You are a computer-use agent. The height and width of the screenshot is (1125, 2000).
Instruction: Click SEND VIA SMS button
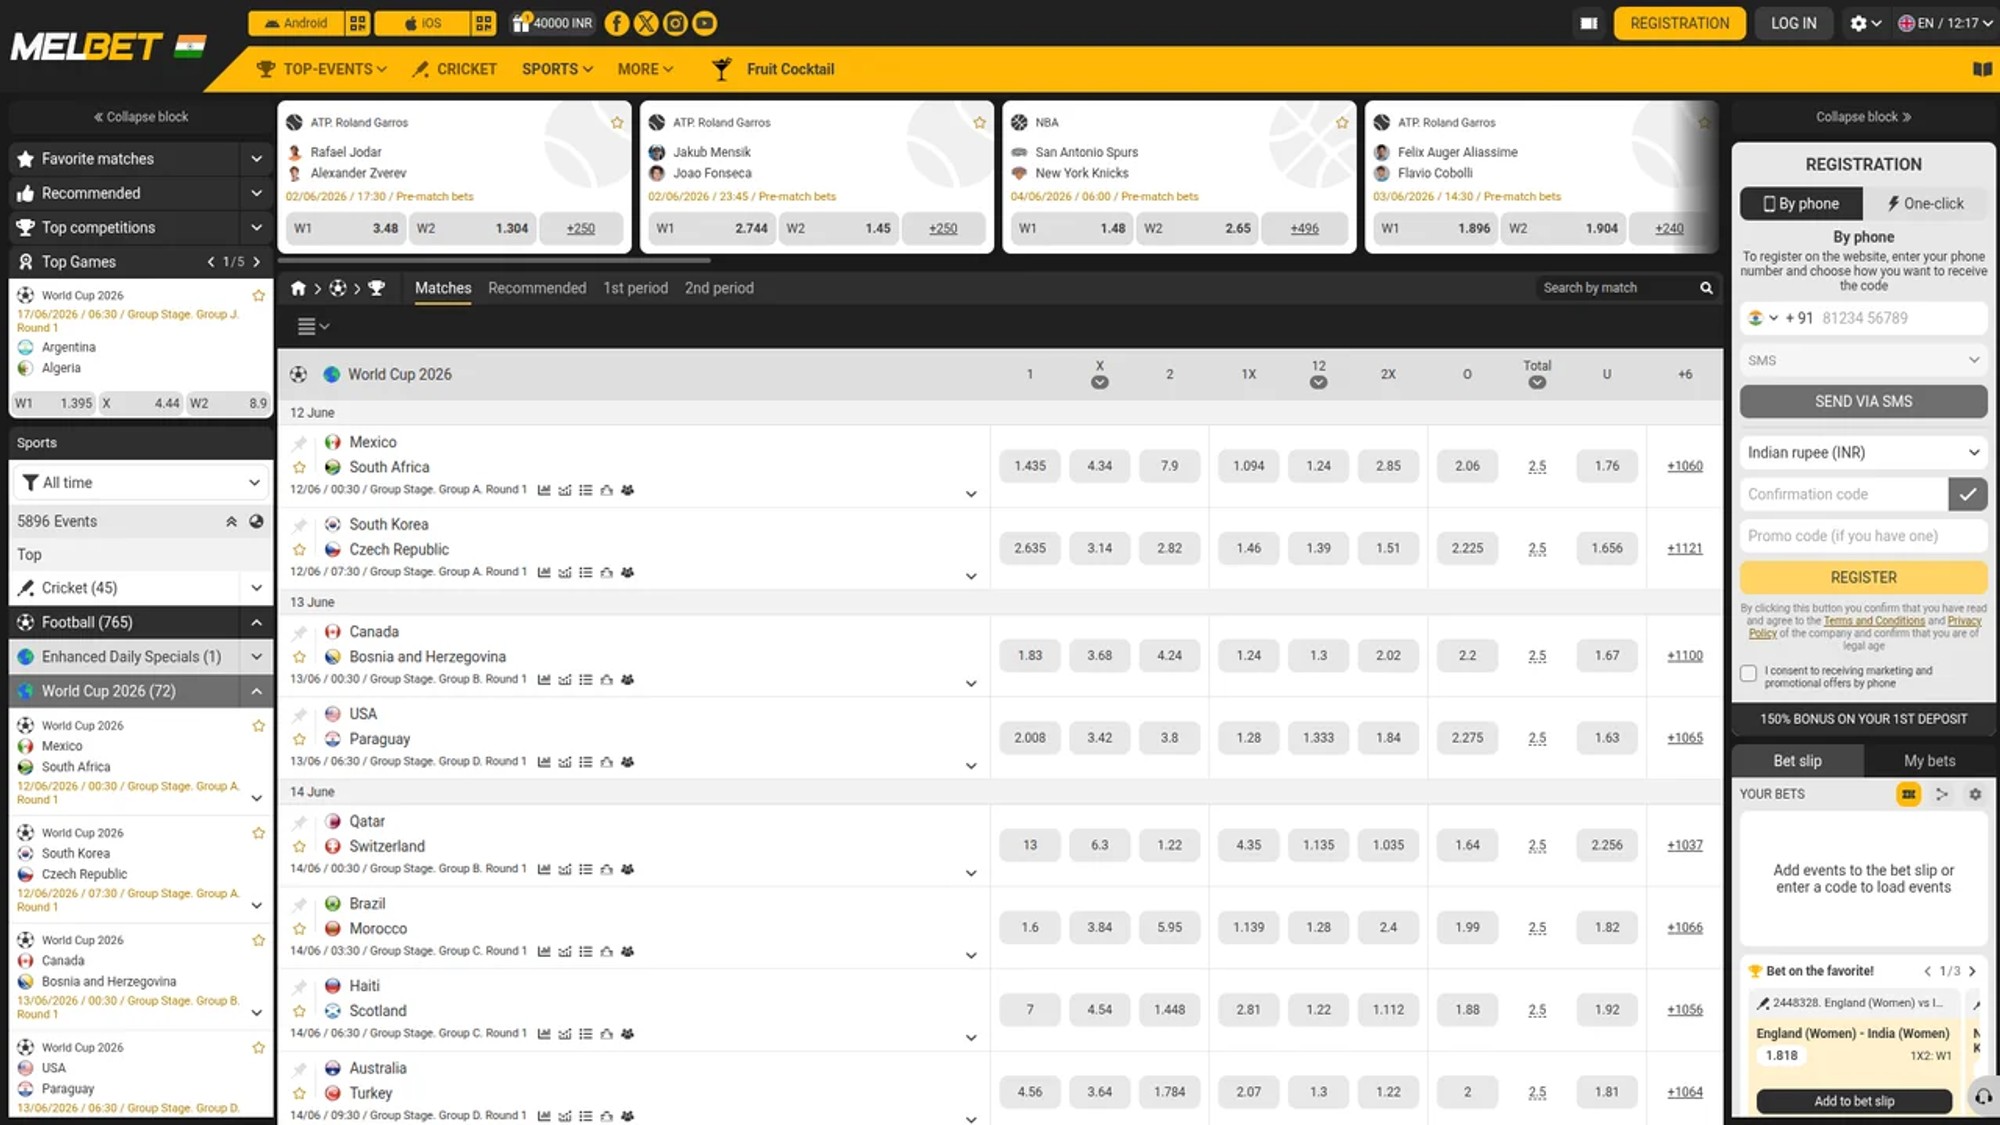click(x=1863, y=401)
